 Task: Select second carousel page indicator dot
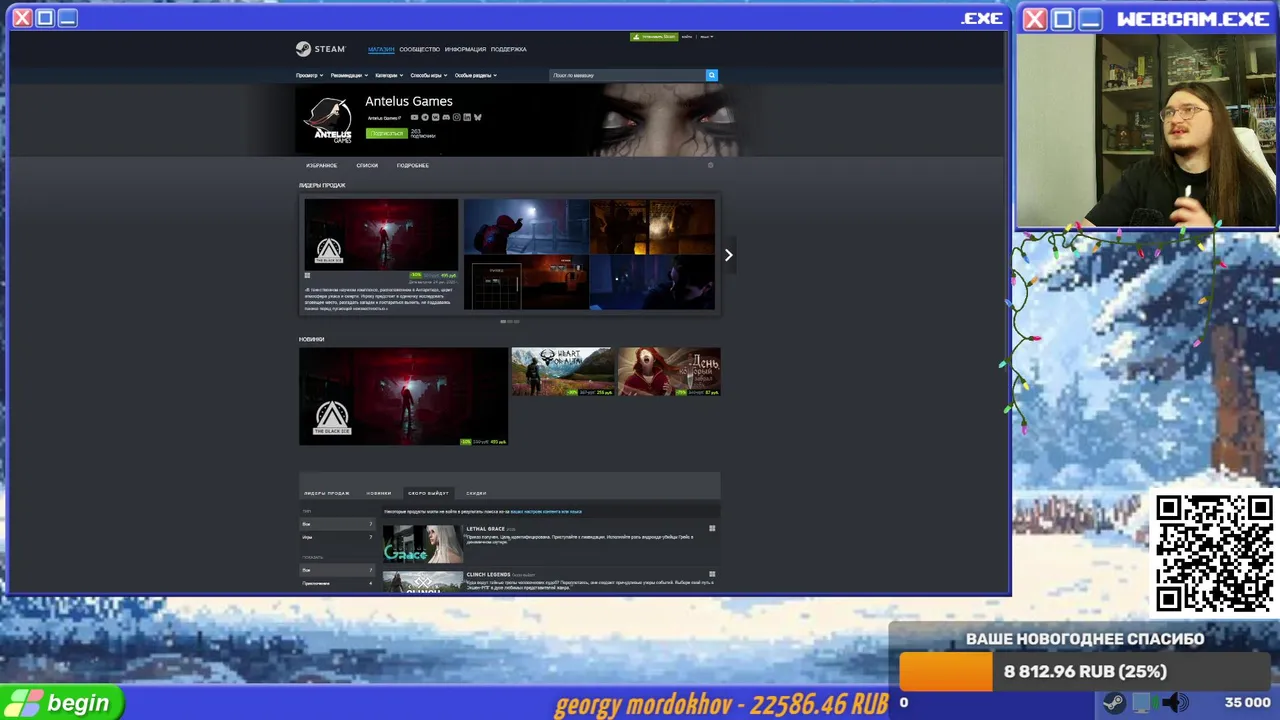tap(509, 321)
